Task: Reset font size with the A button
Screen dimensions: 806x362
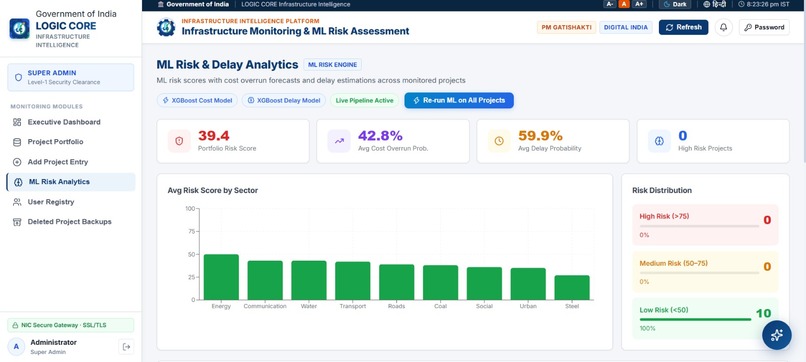Action: coord(624,4)
